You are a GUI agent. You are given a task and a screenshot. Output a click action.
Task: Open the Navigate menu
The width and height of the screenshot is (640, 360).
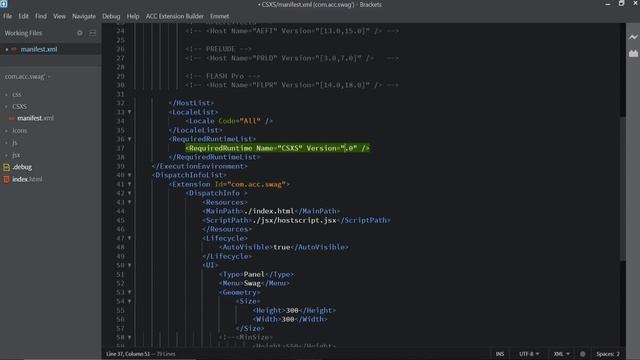[x=84, y=16]
